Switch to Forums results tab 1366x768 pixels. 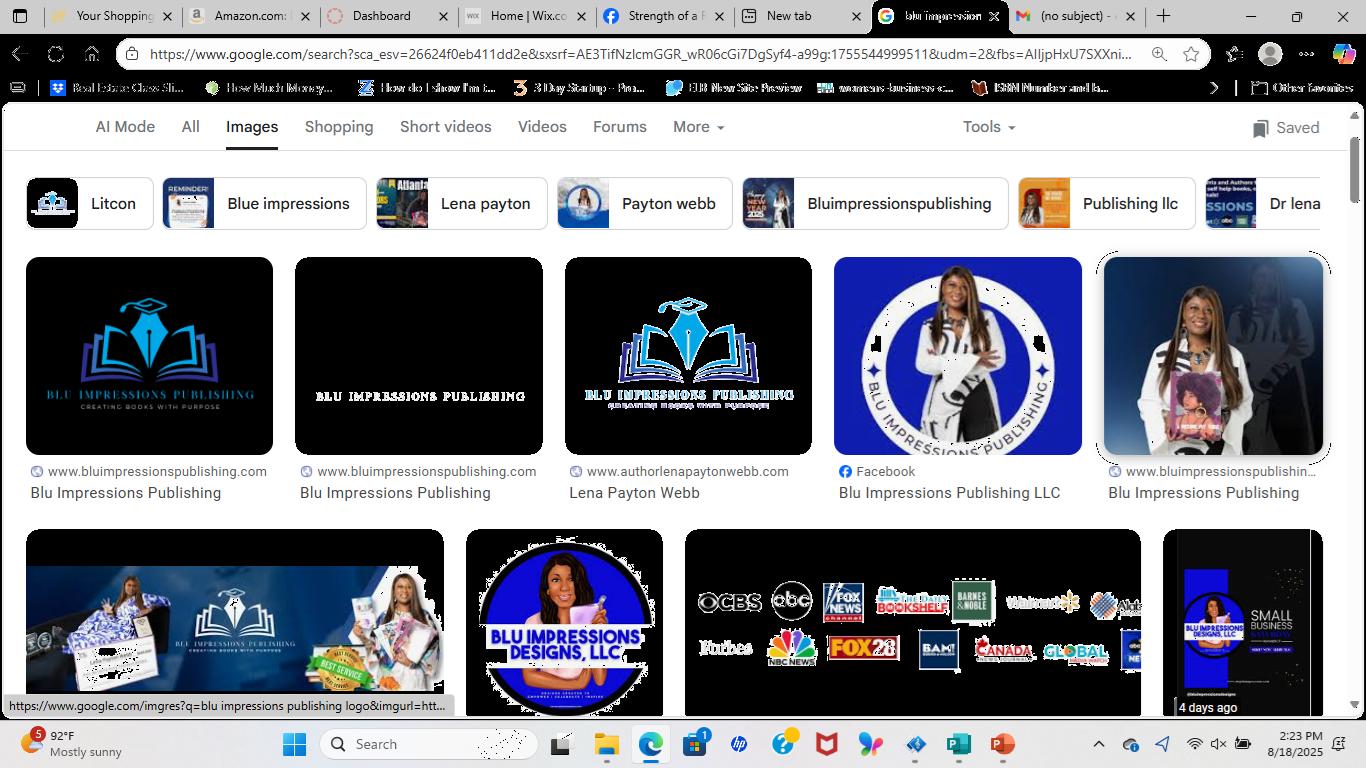tap(620, 127)
